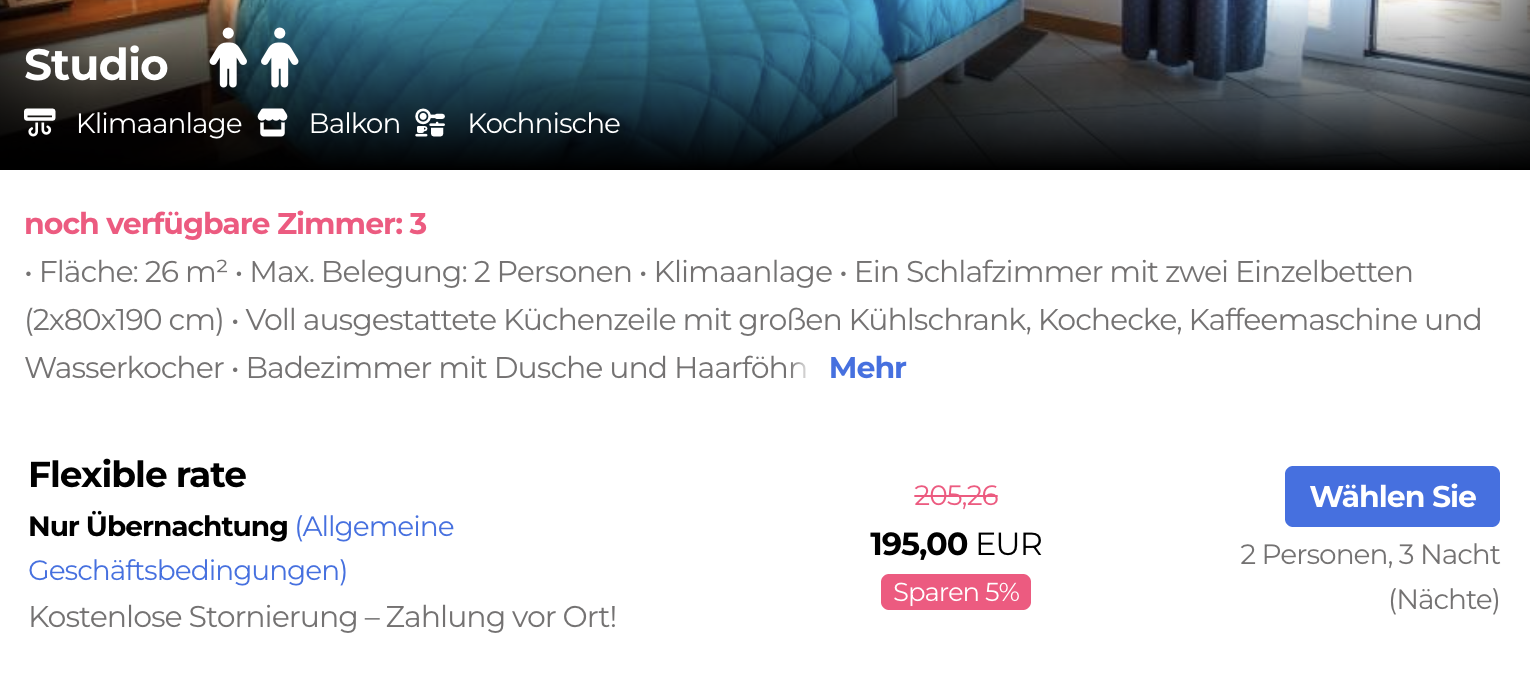Expand room description with Mehr
The image size is (1530, 676).
[x=867, y=368]
